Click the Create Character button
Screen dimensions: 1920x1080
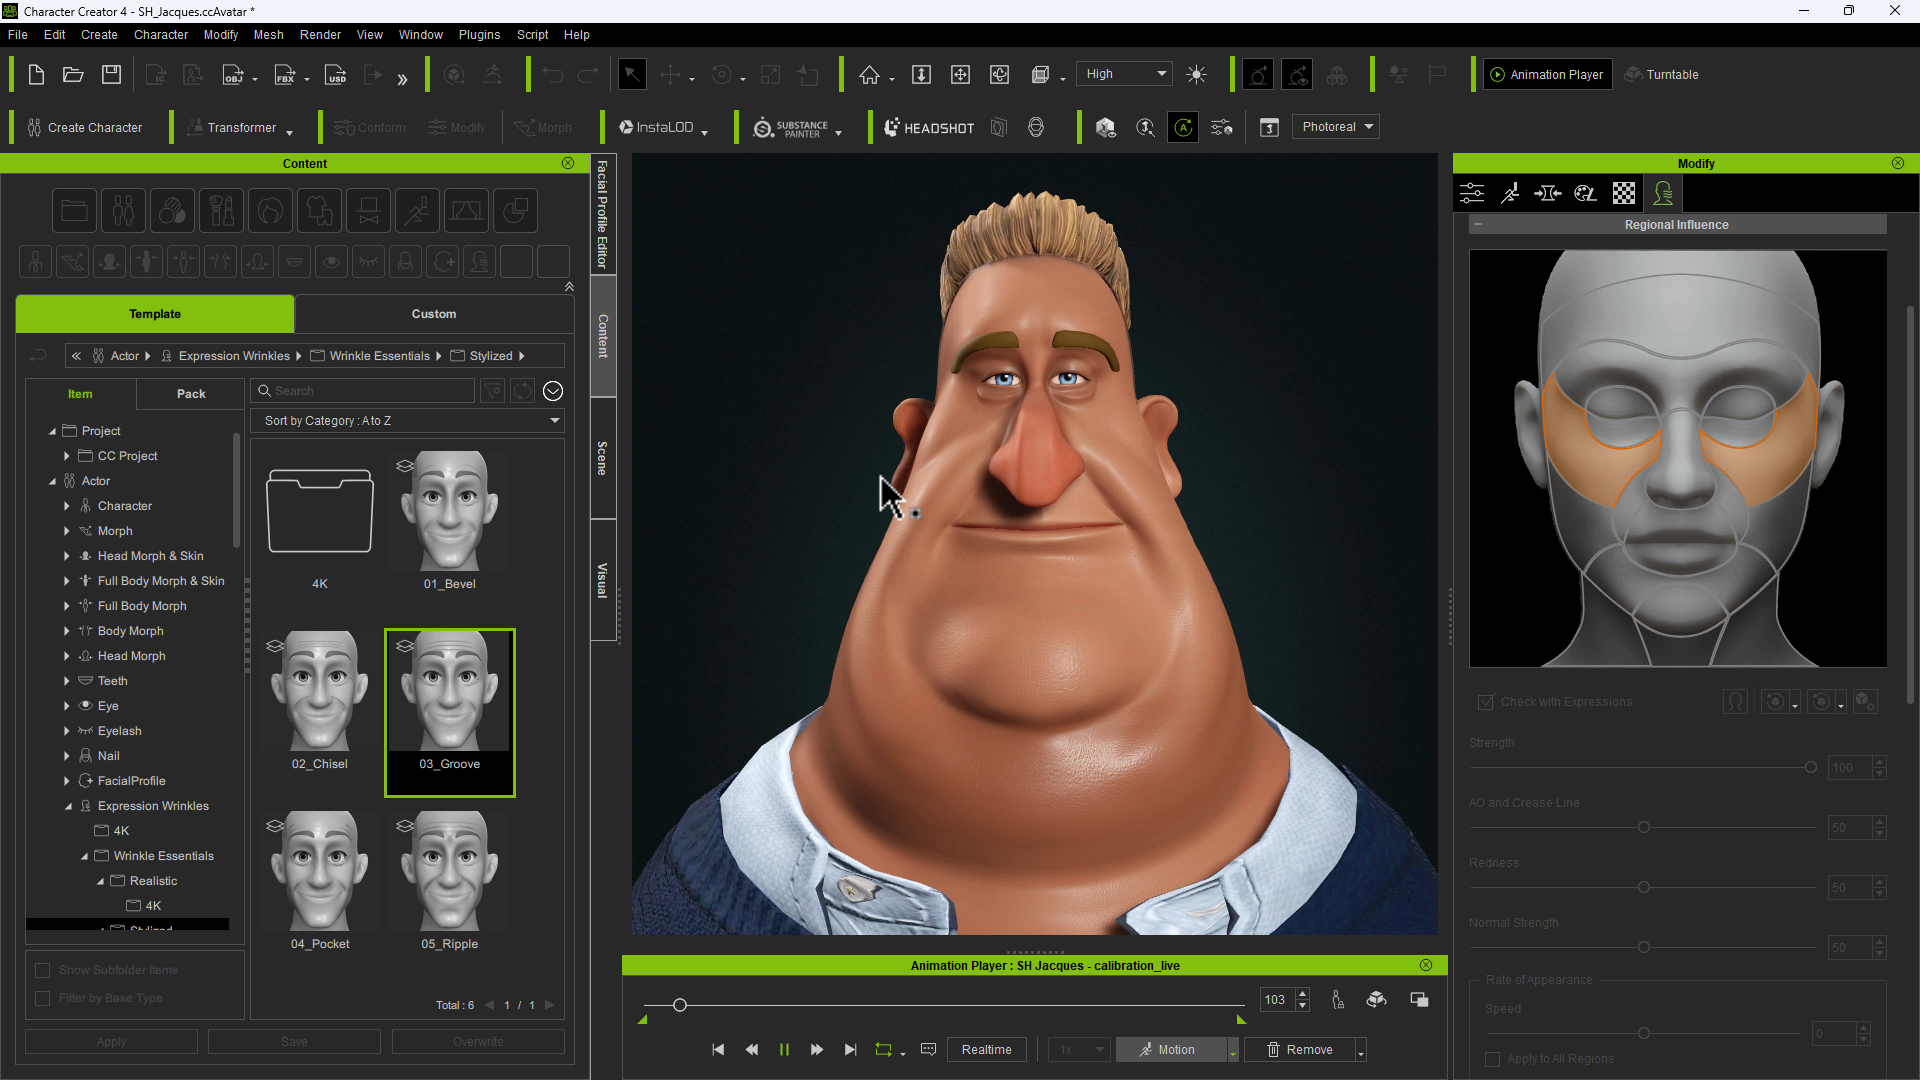84,128
